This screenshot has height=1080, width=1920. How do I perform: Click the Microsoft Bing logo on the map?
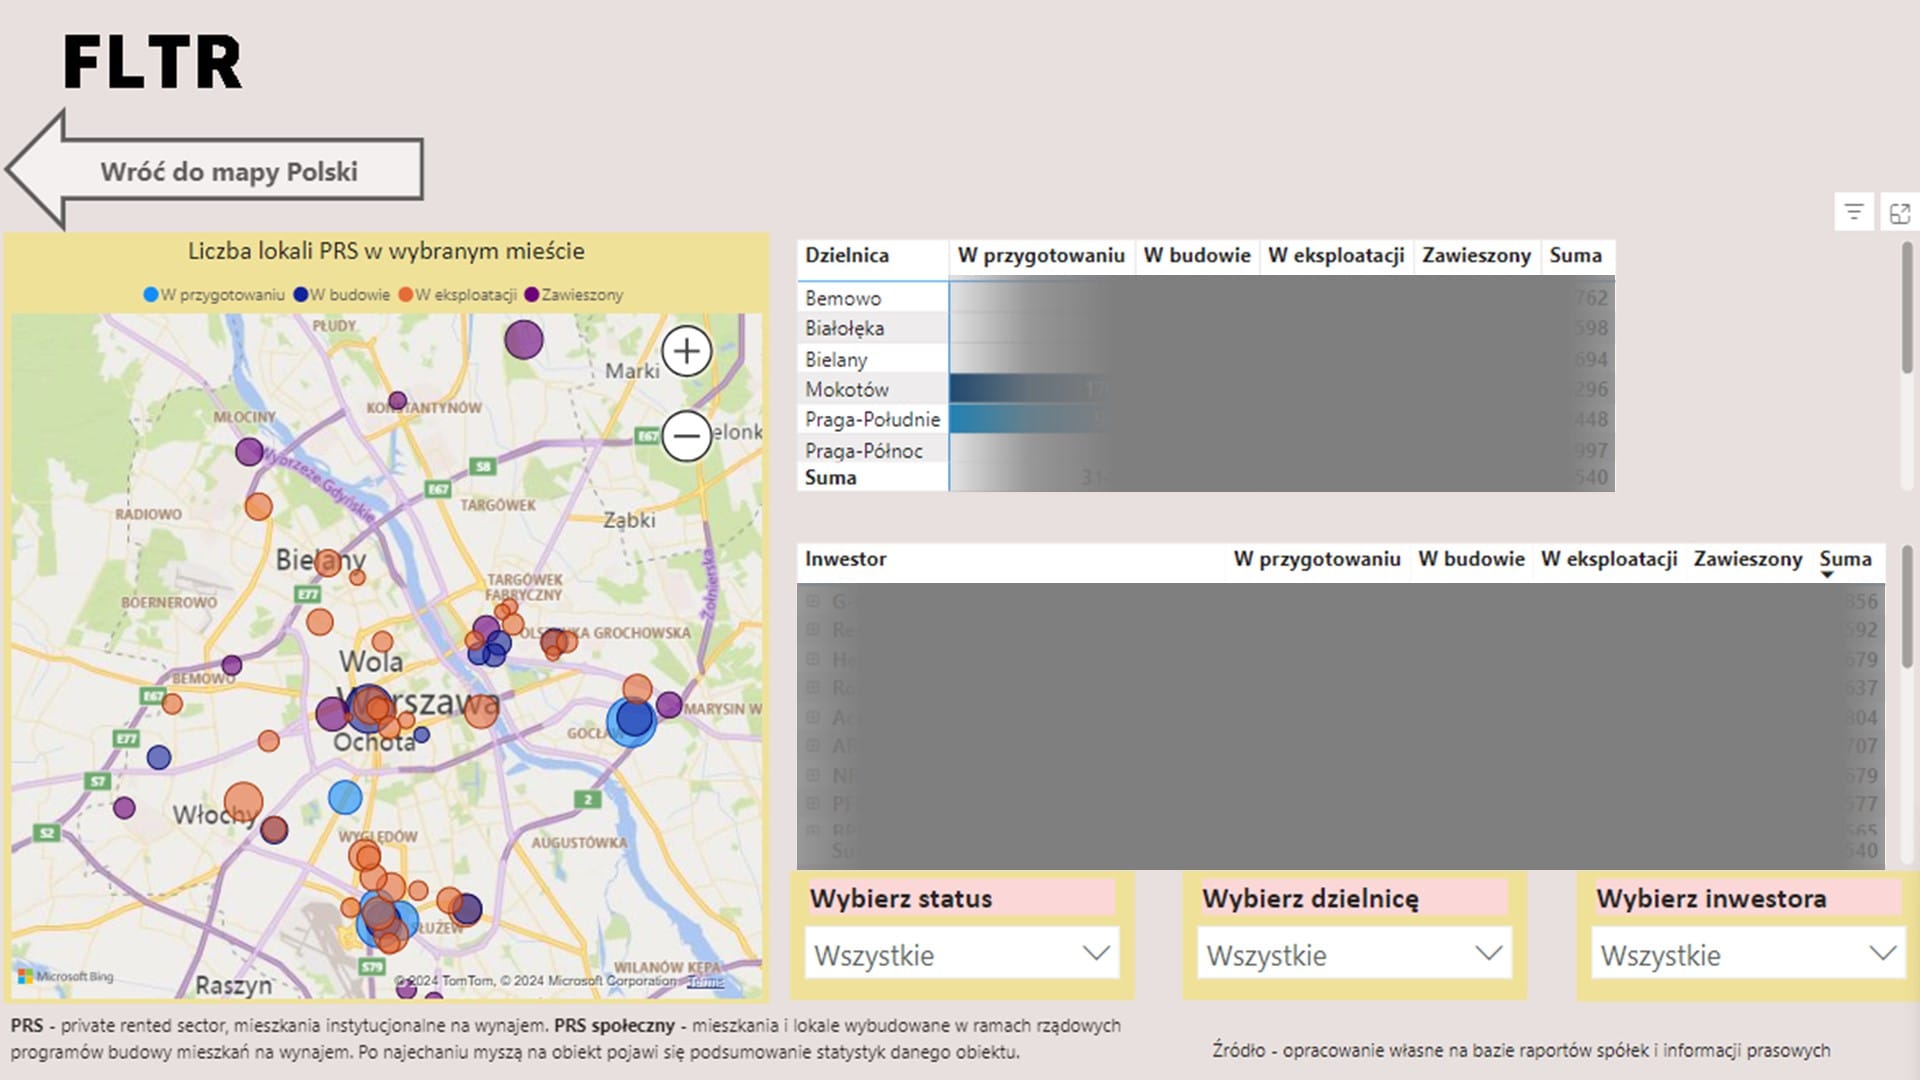[x=66, y=976]
